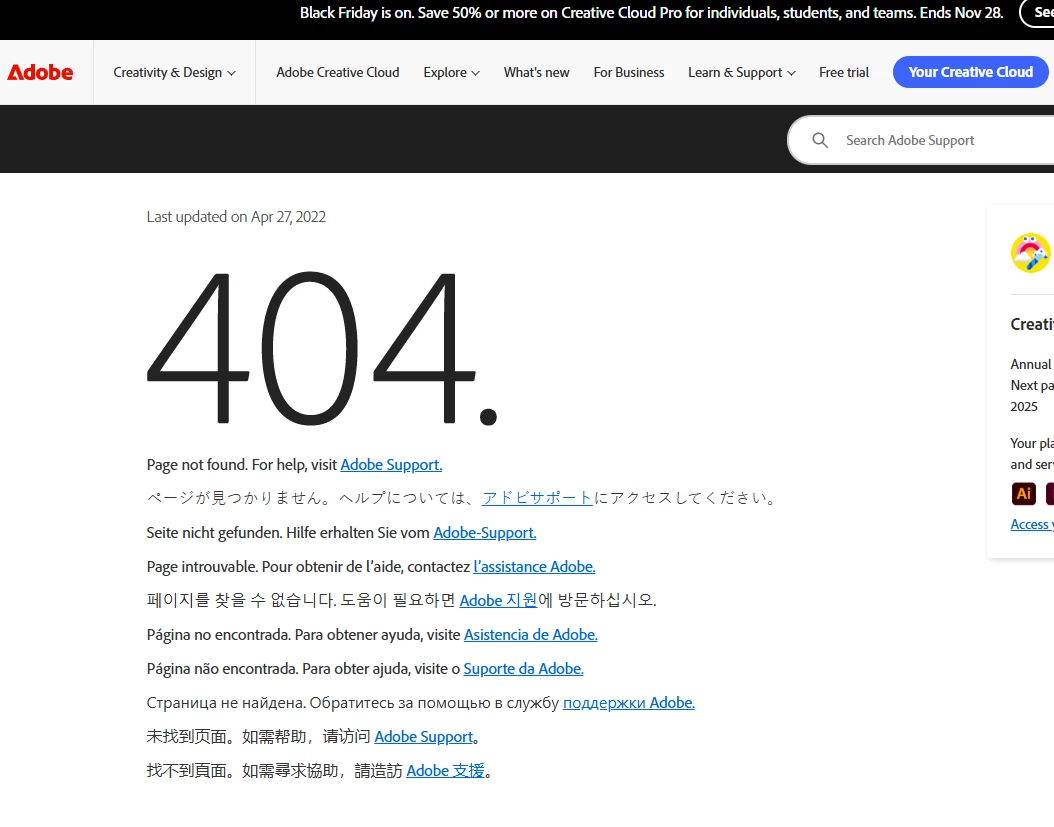Open the Japanese アドビサポート link

pos(537,498)
